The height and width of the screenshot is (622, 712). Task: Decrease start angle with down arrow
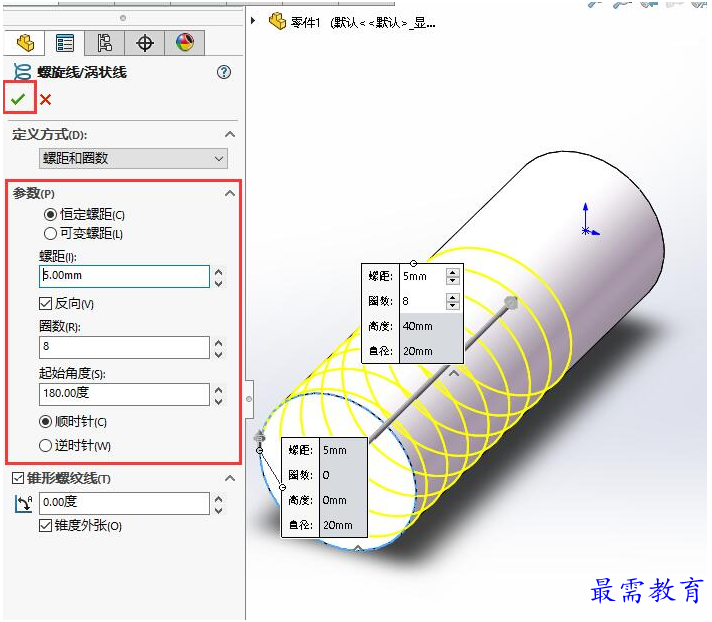[219, 401]
